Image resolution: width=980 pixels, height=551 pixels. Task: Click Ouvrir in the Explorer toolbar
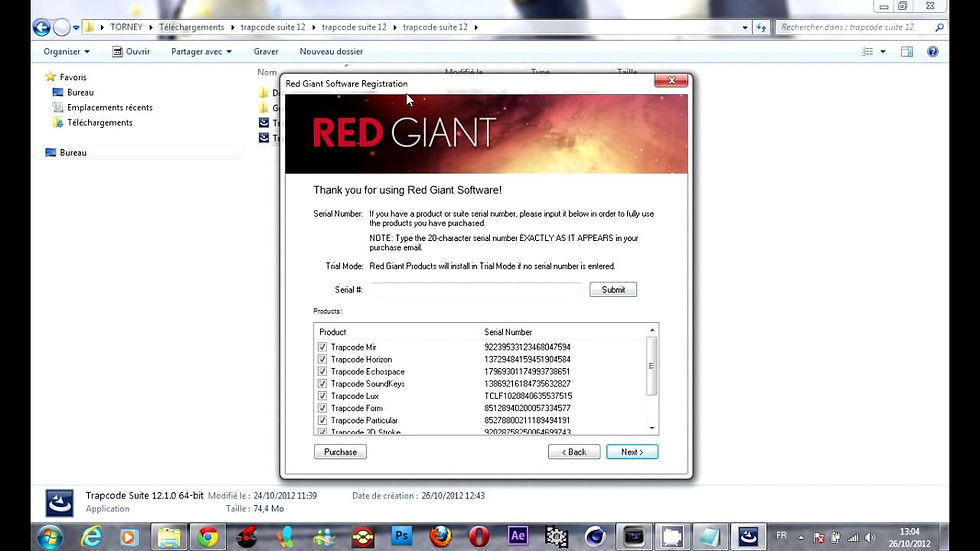(x=131, y=52)
